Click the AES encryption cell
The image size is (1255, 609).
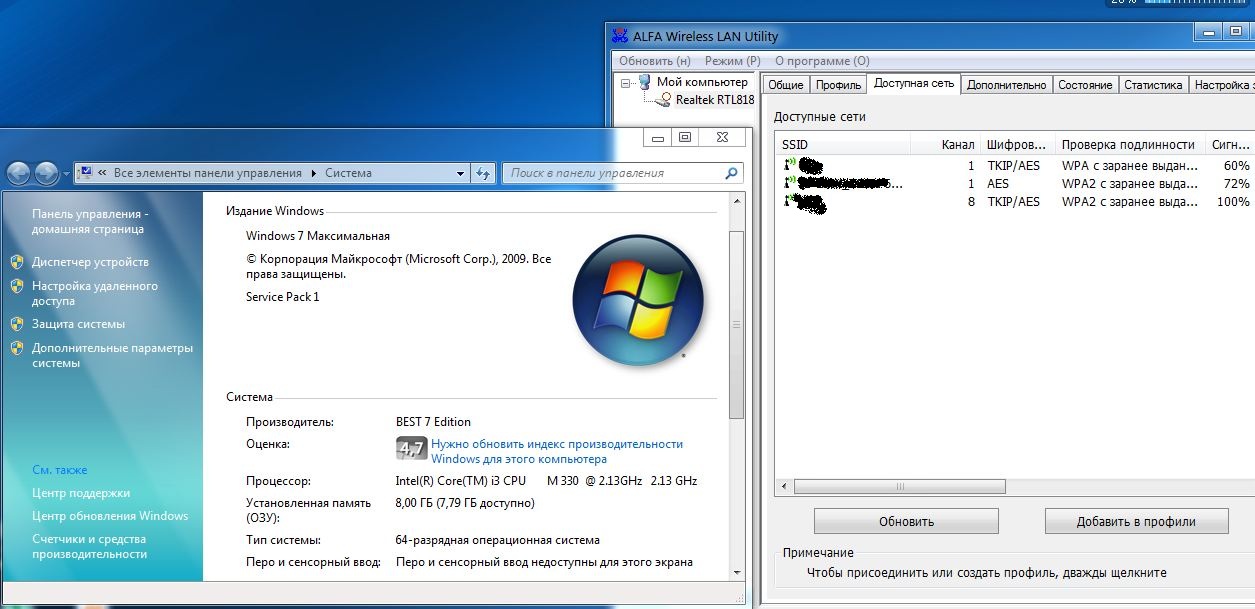click(x=997, y=184)
